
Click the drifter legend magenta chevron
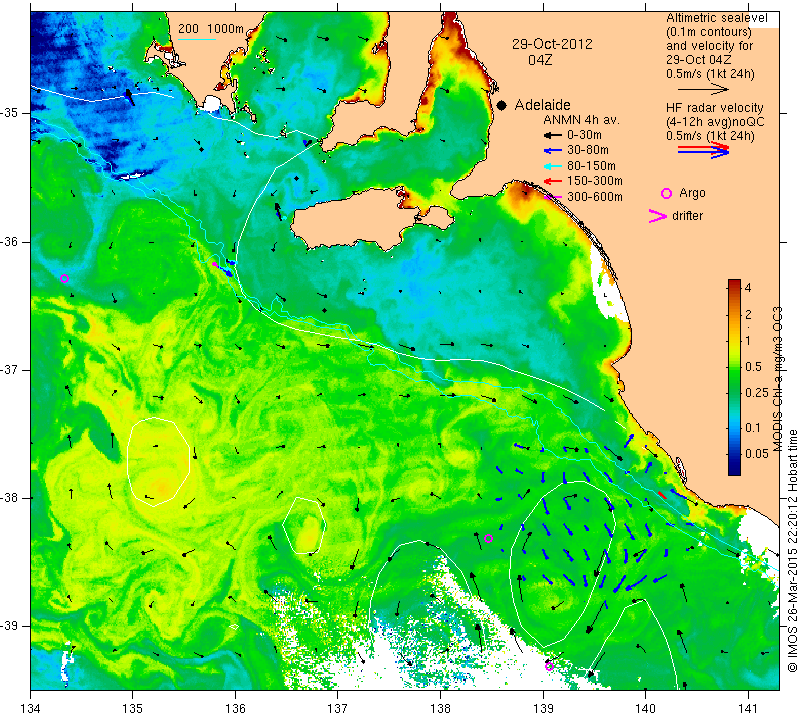[x=658, y=216]
